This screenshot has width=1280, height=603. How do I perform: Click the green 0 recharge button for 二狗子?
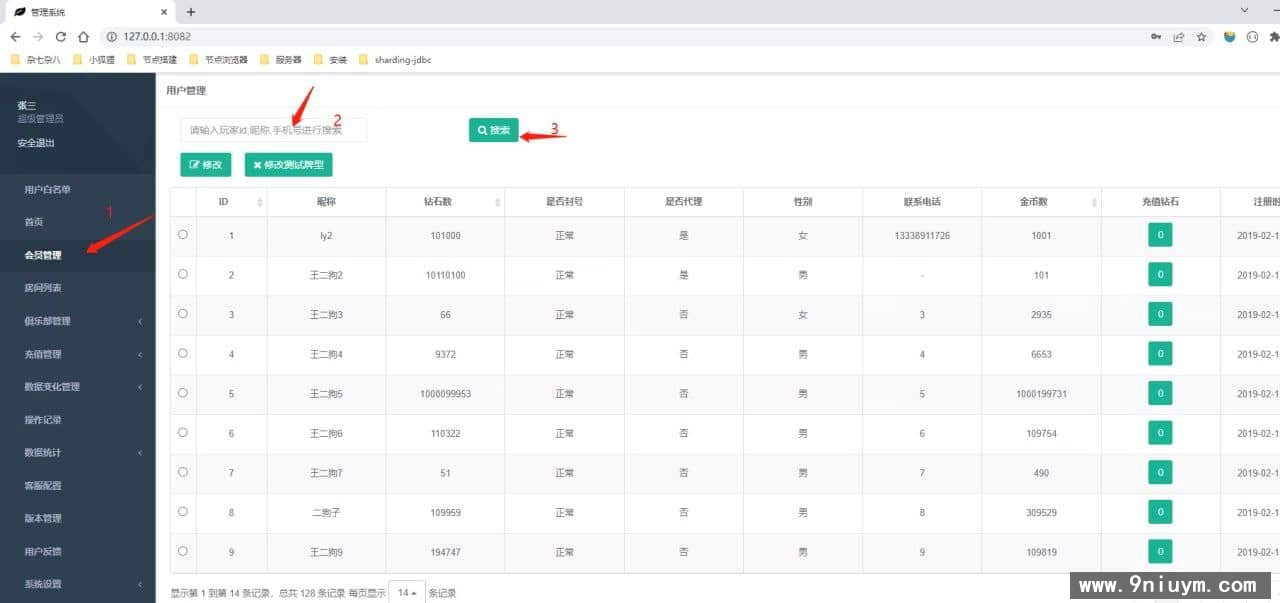(x=1160, y=512)
